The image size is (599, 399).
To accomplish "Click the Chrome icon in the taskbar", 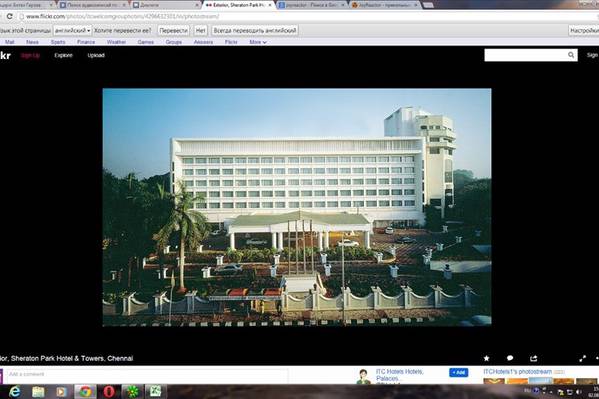I will (85, 391).
